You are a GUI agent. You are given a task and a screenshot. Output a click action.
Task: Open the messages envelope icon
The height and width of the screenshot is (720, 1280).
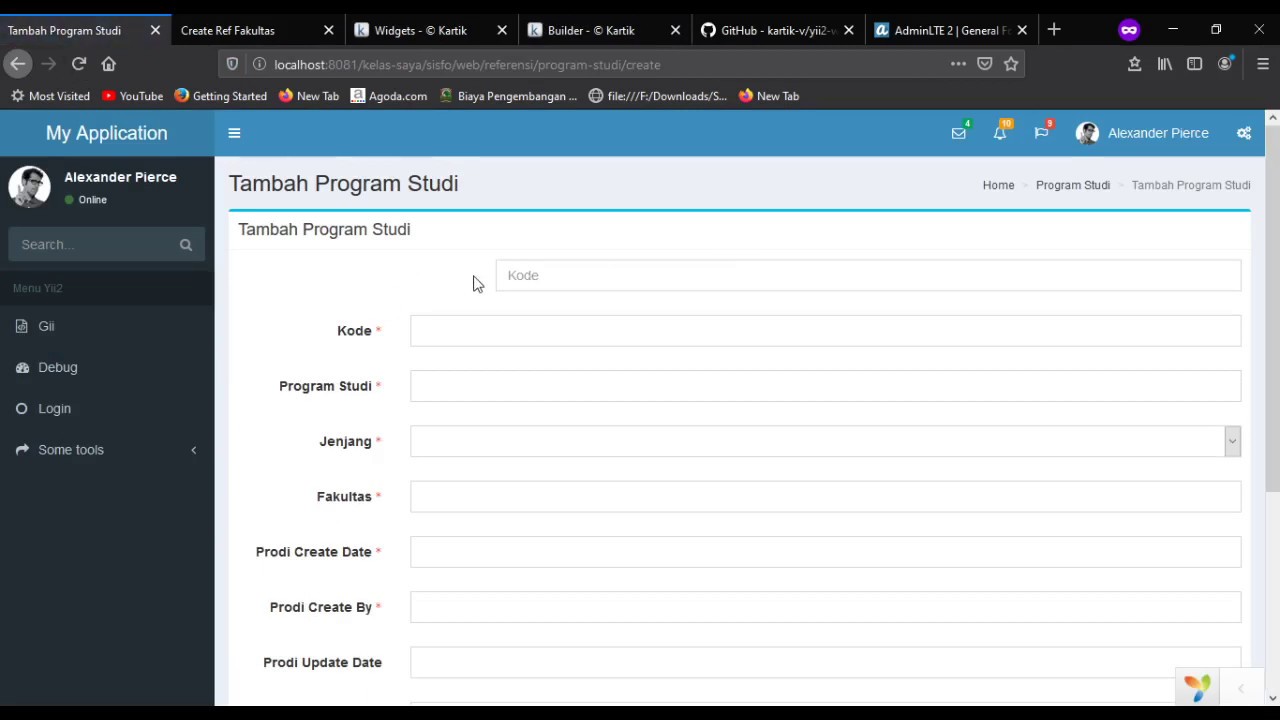(x=958, y=133)
